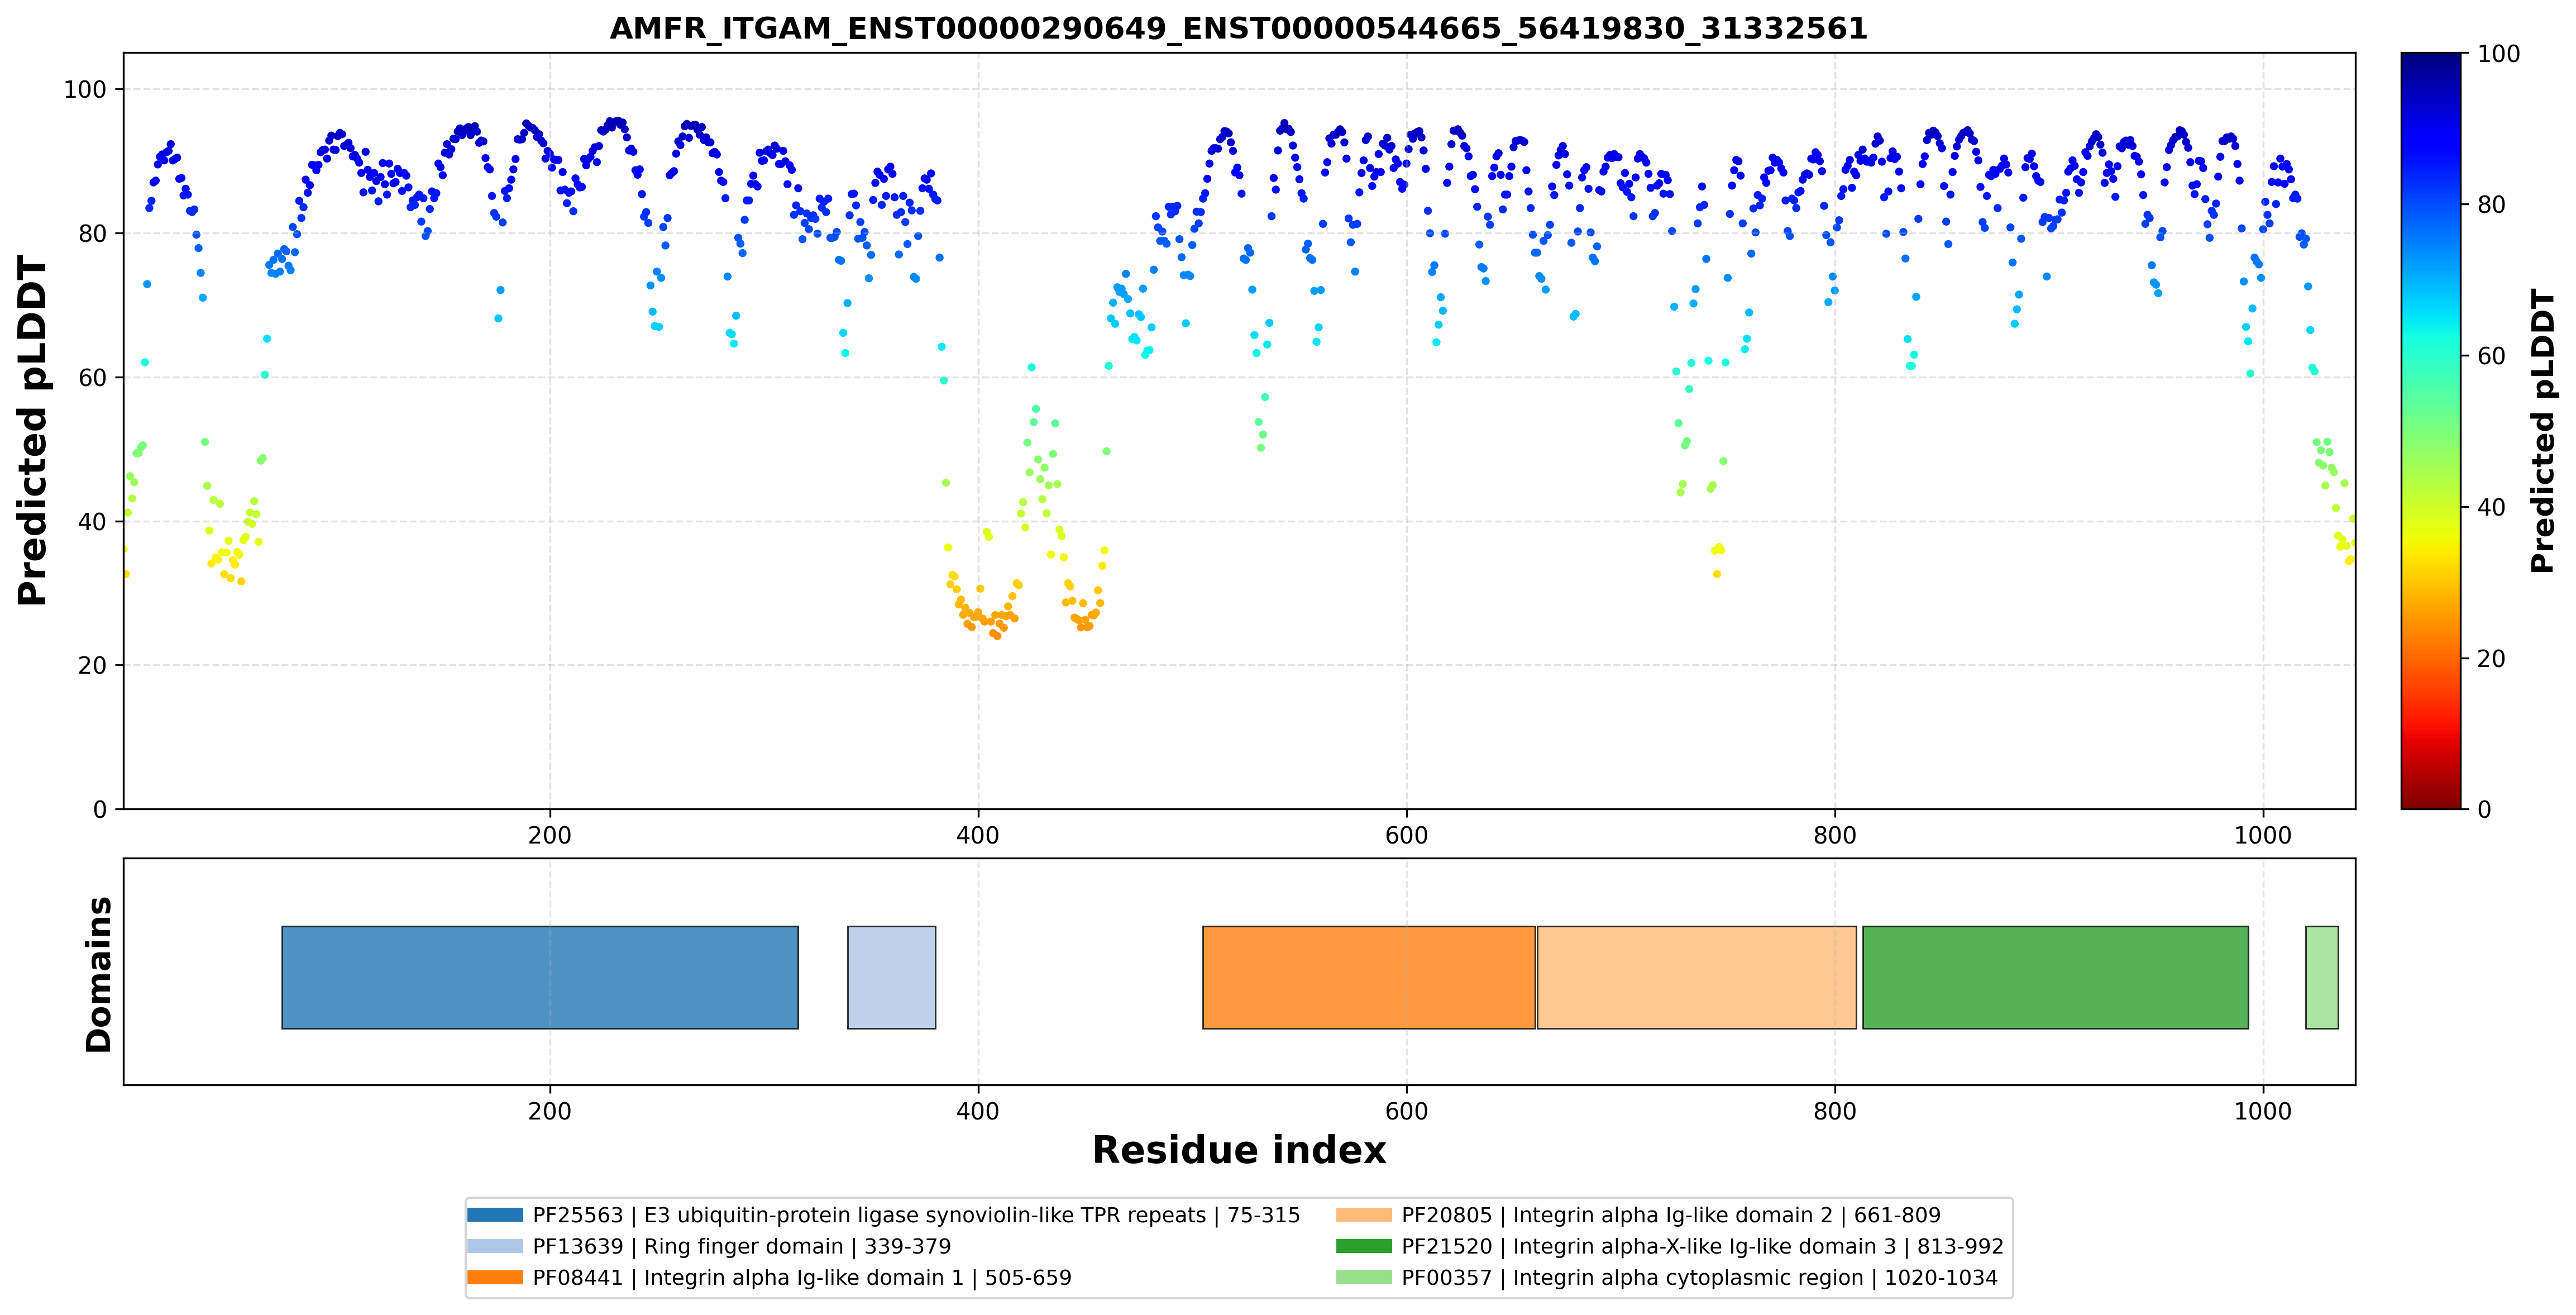
Task: Click the Domains axis label
Action: [x=99, y=974]
